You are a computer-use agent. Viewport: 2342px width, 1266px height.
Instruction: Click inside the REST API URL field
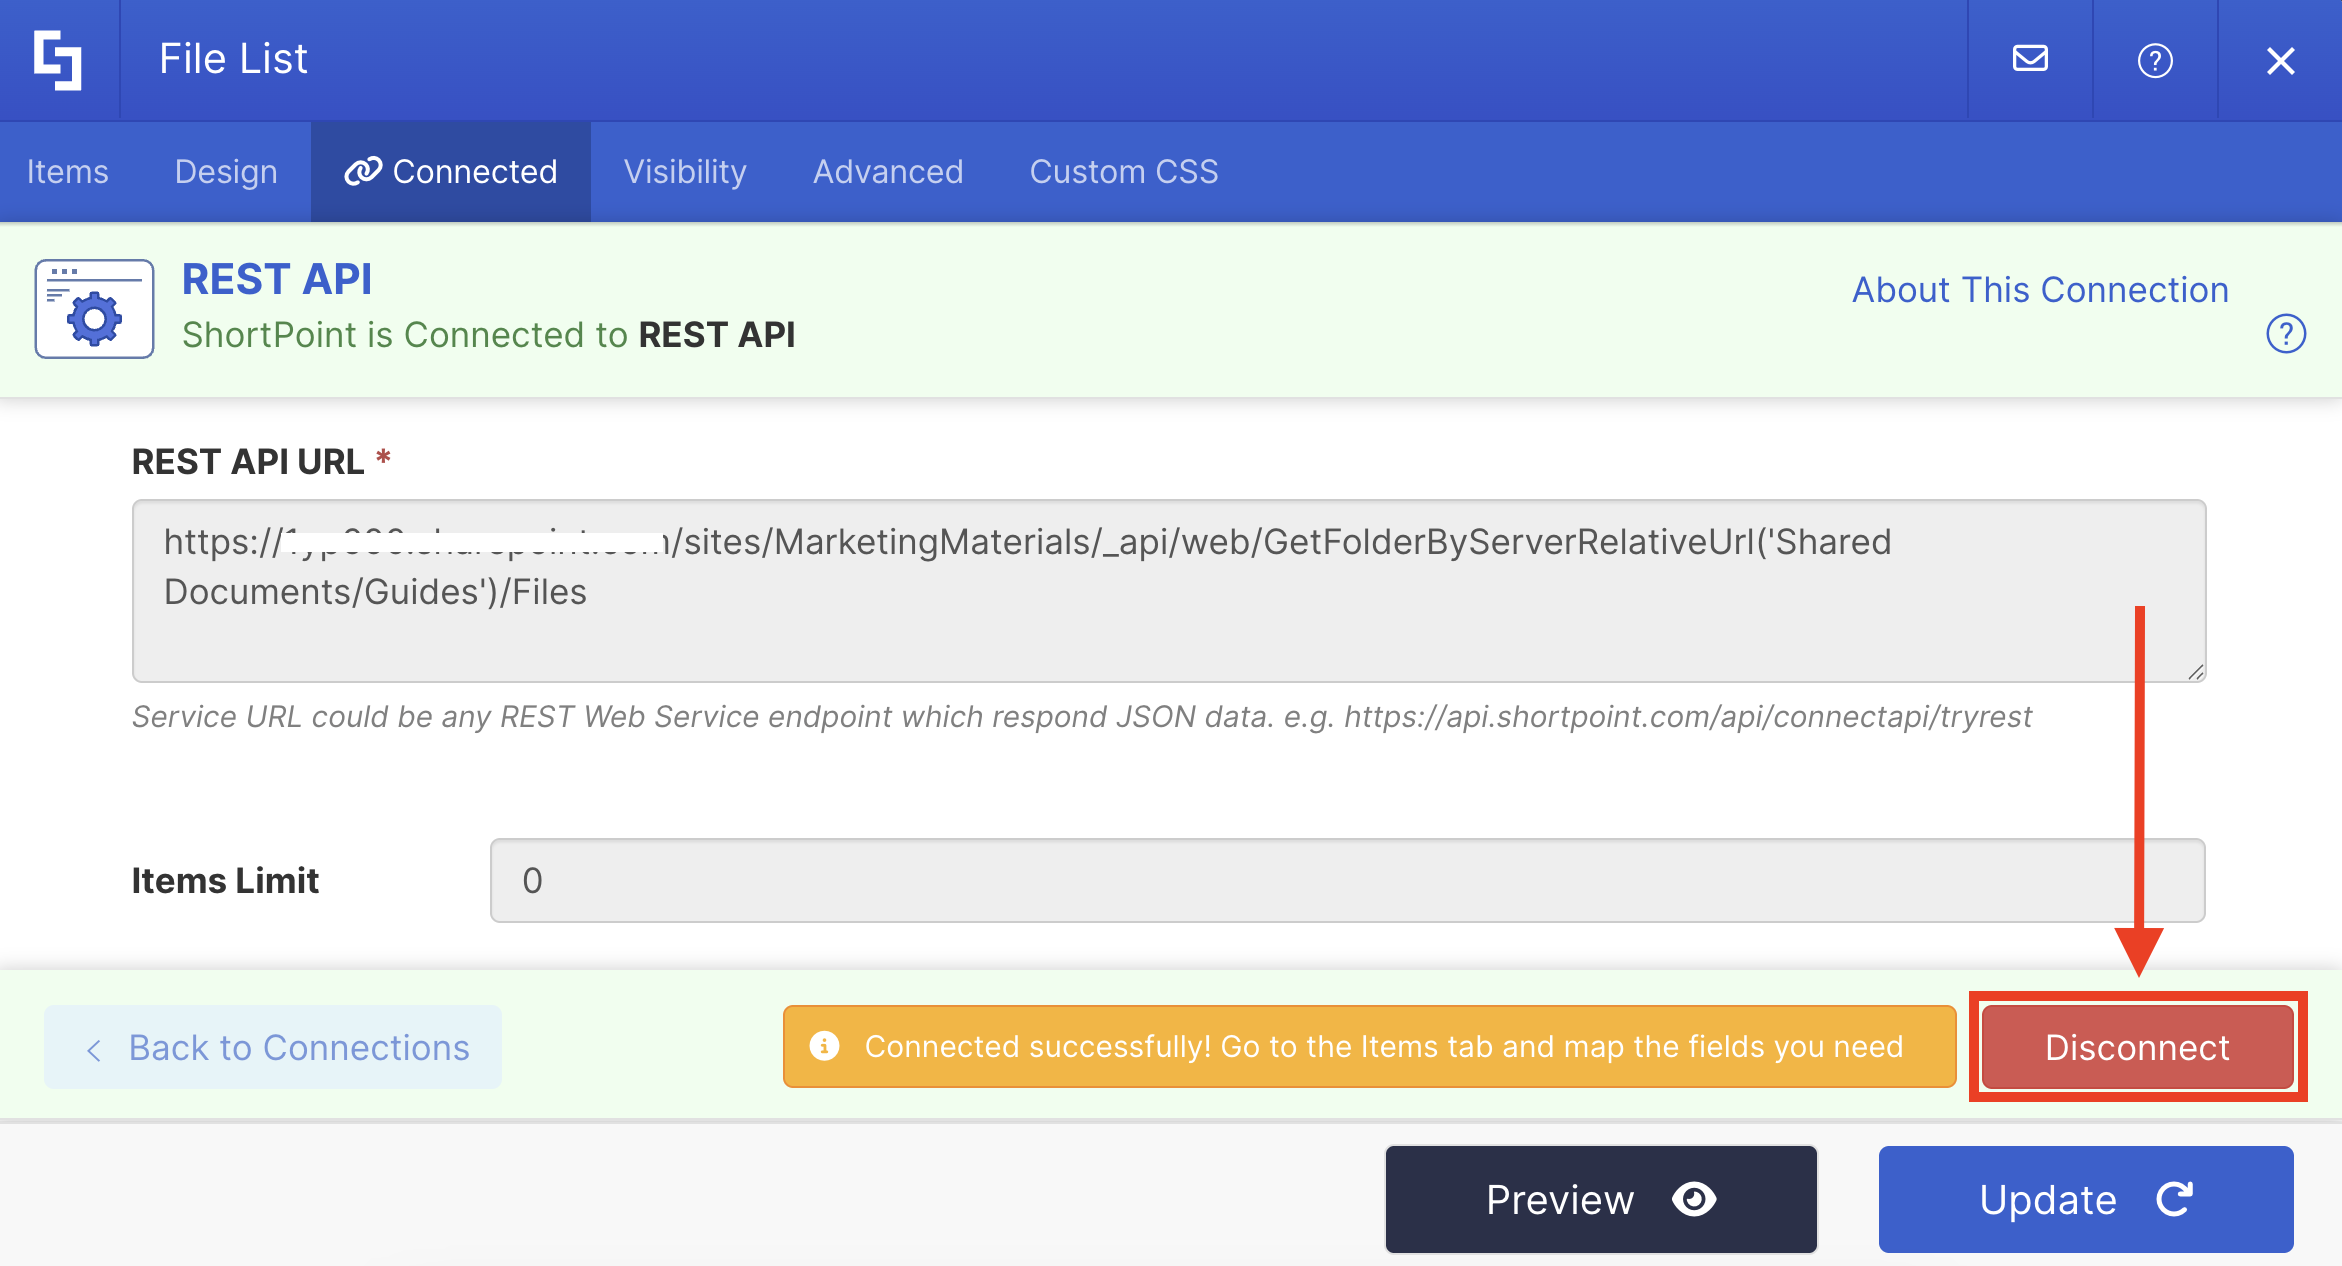1168,590
